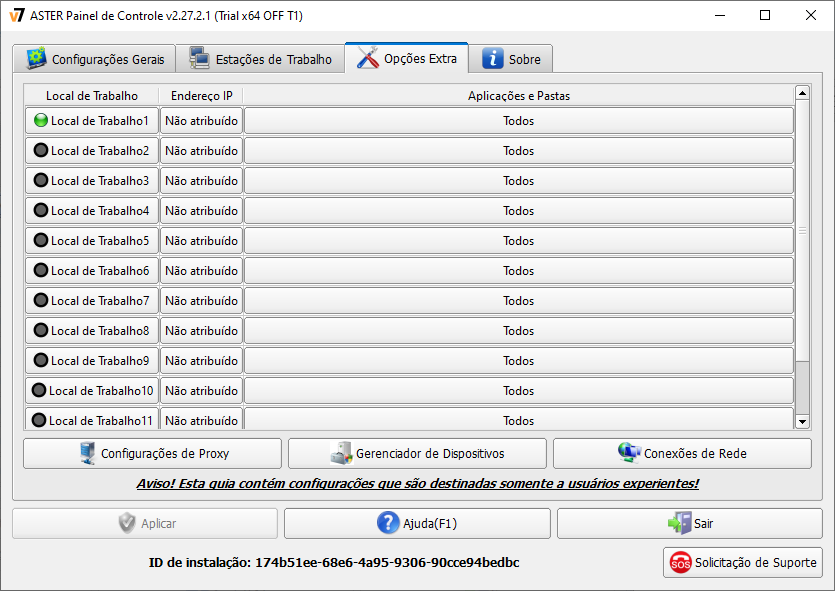Click Não atribuído for Local de Trabalho9
Screen dimensions: 835x591
click(201, 360)
